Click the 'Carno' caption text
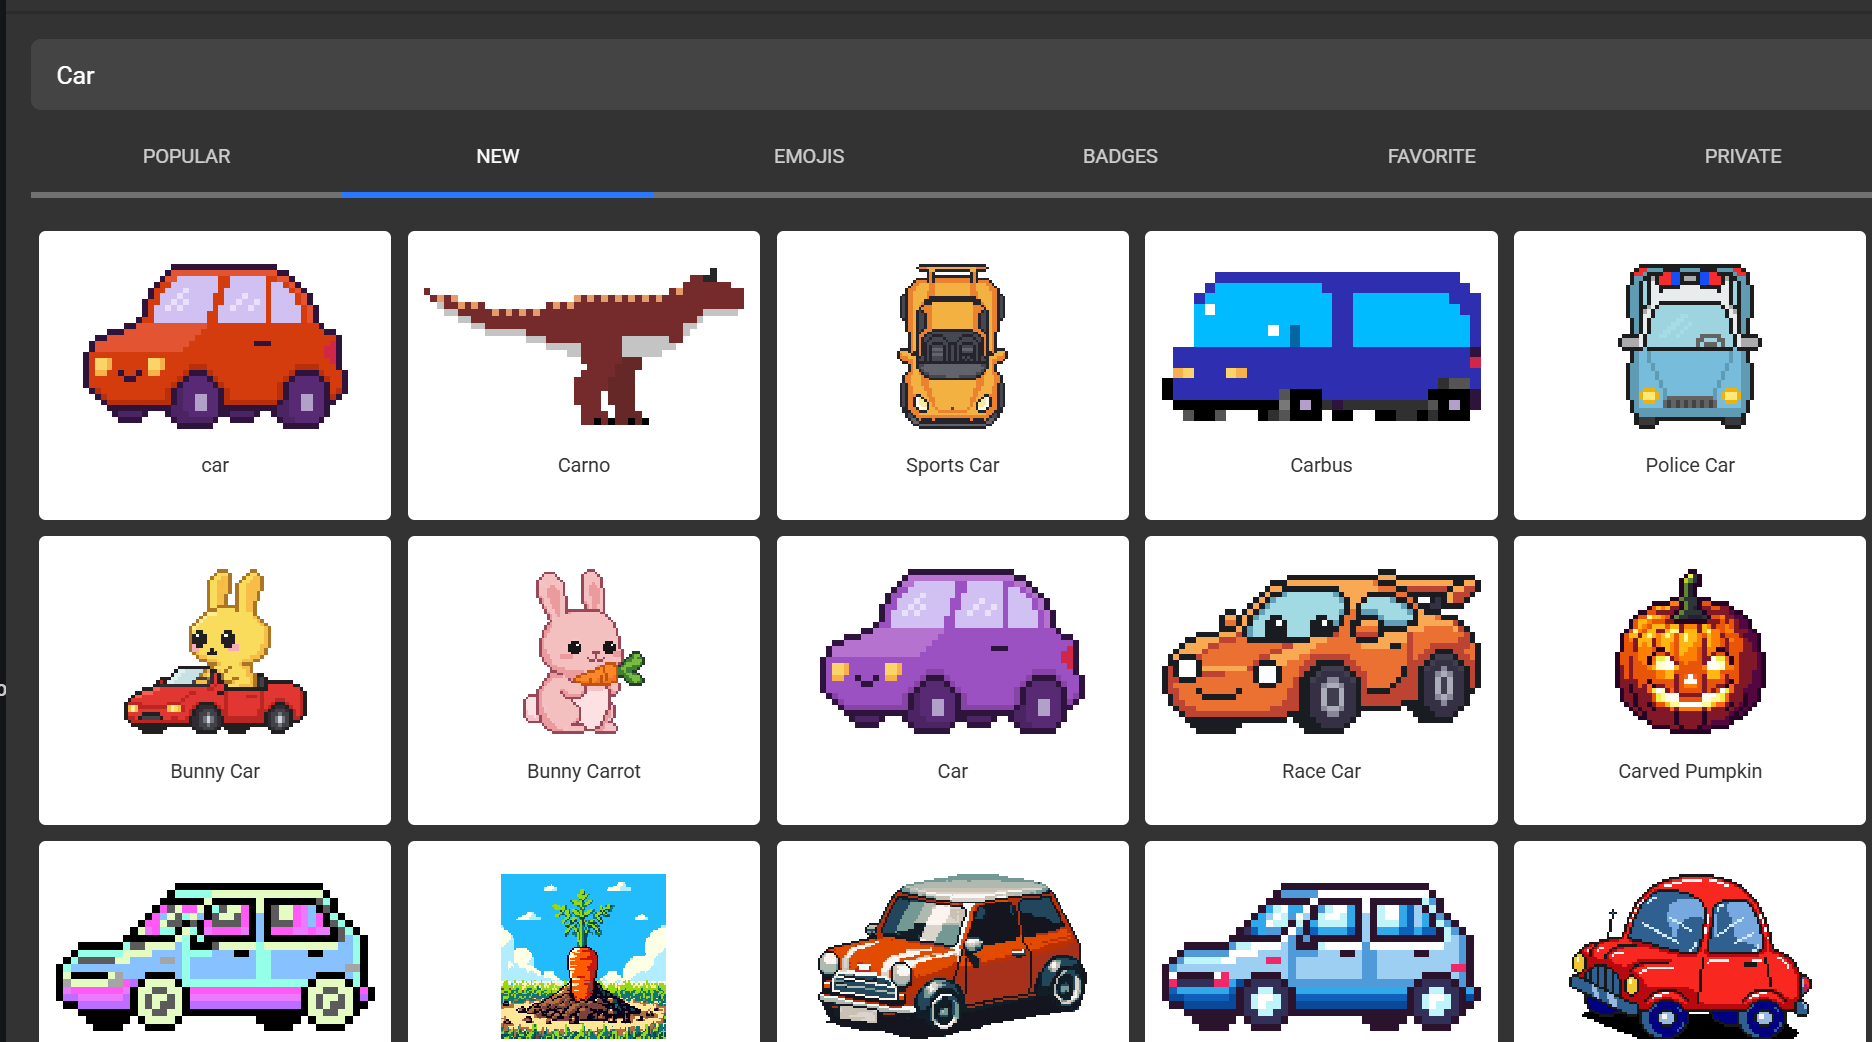1872x1042 pixels. (x=584, y=465)
